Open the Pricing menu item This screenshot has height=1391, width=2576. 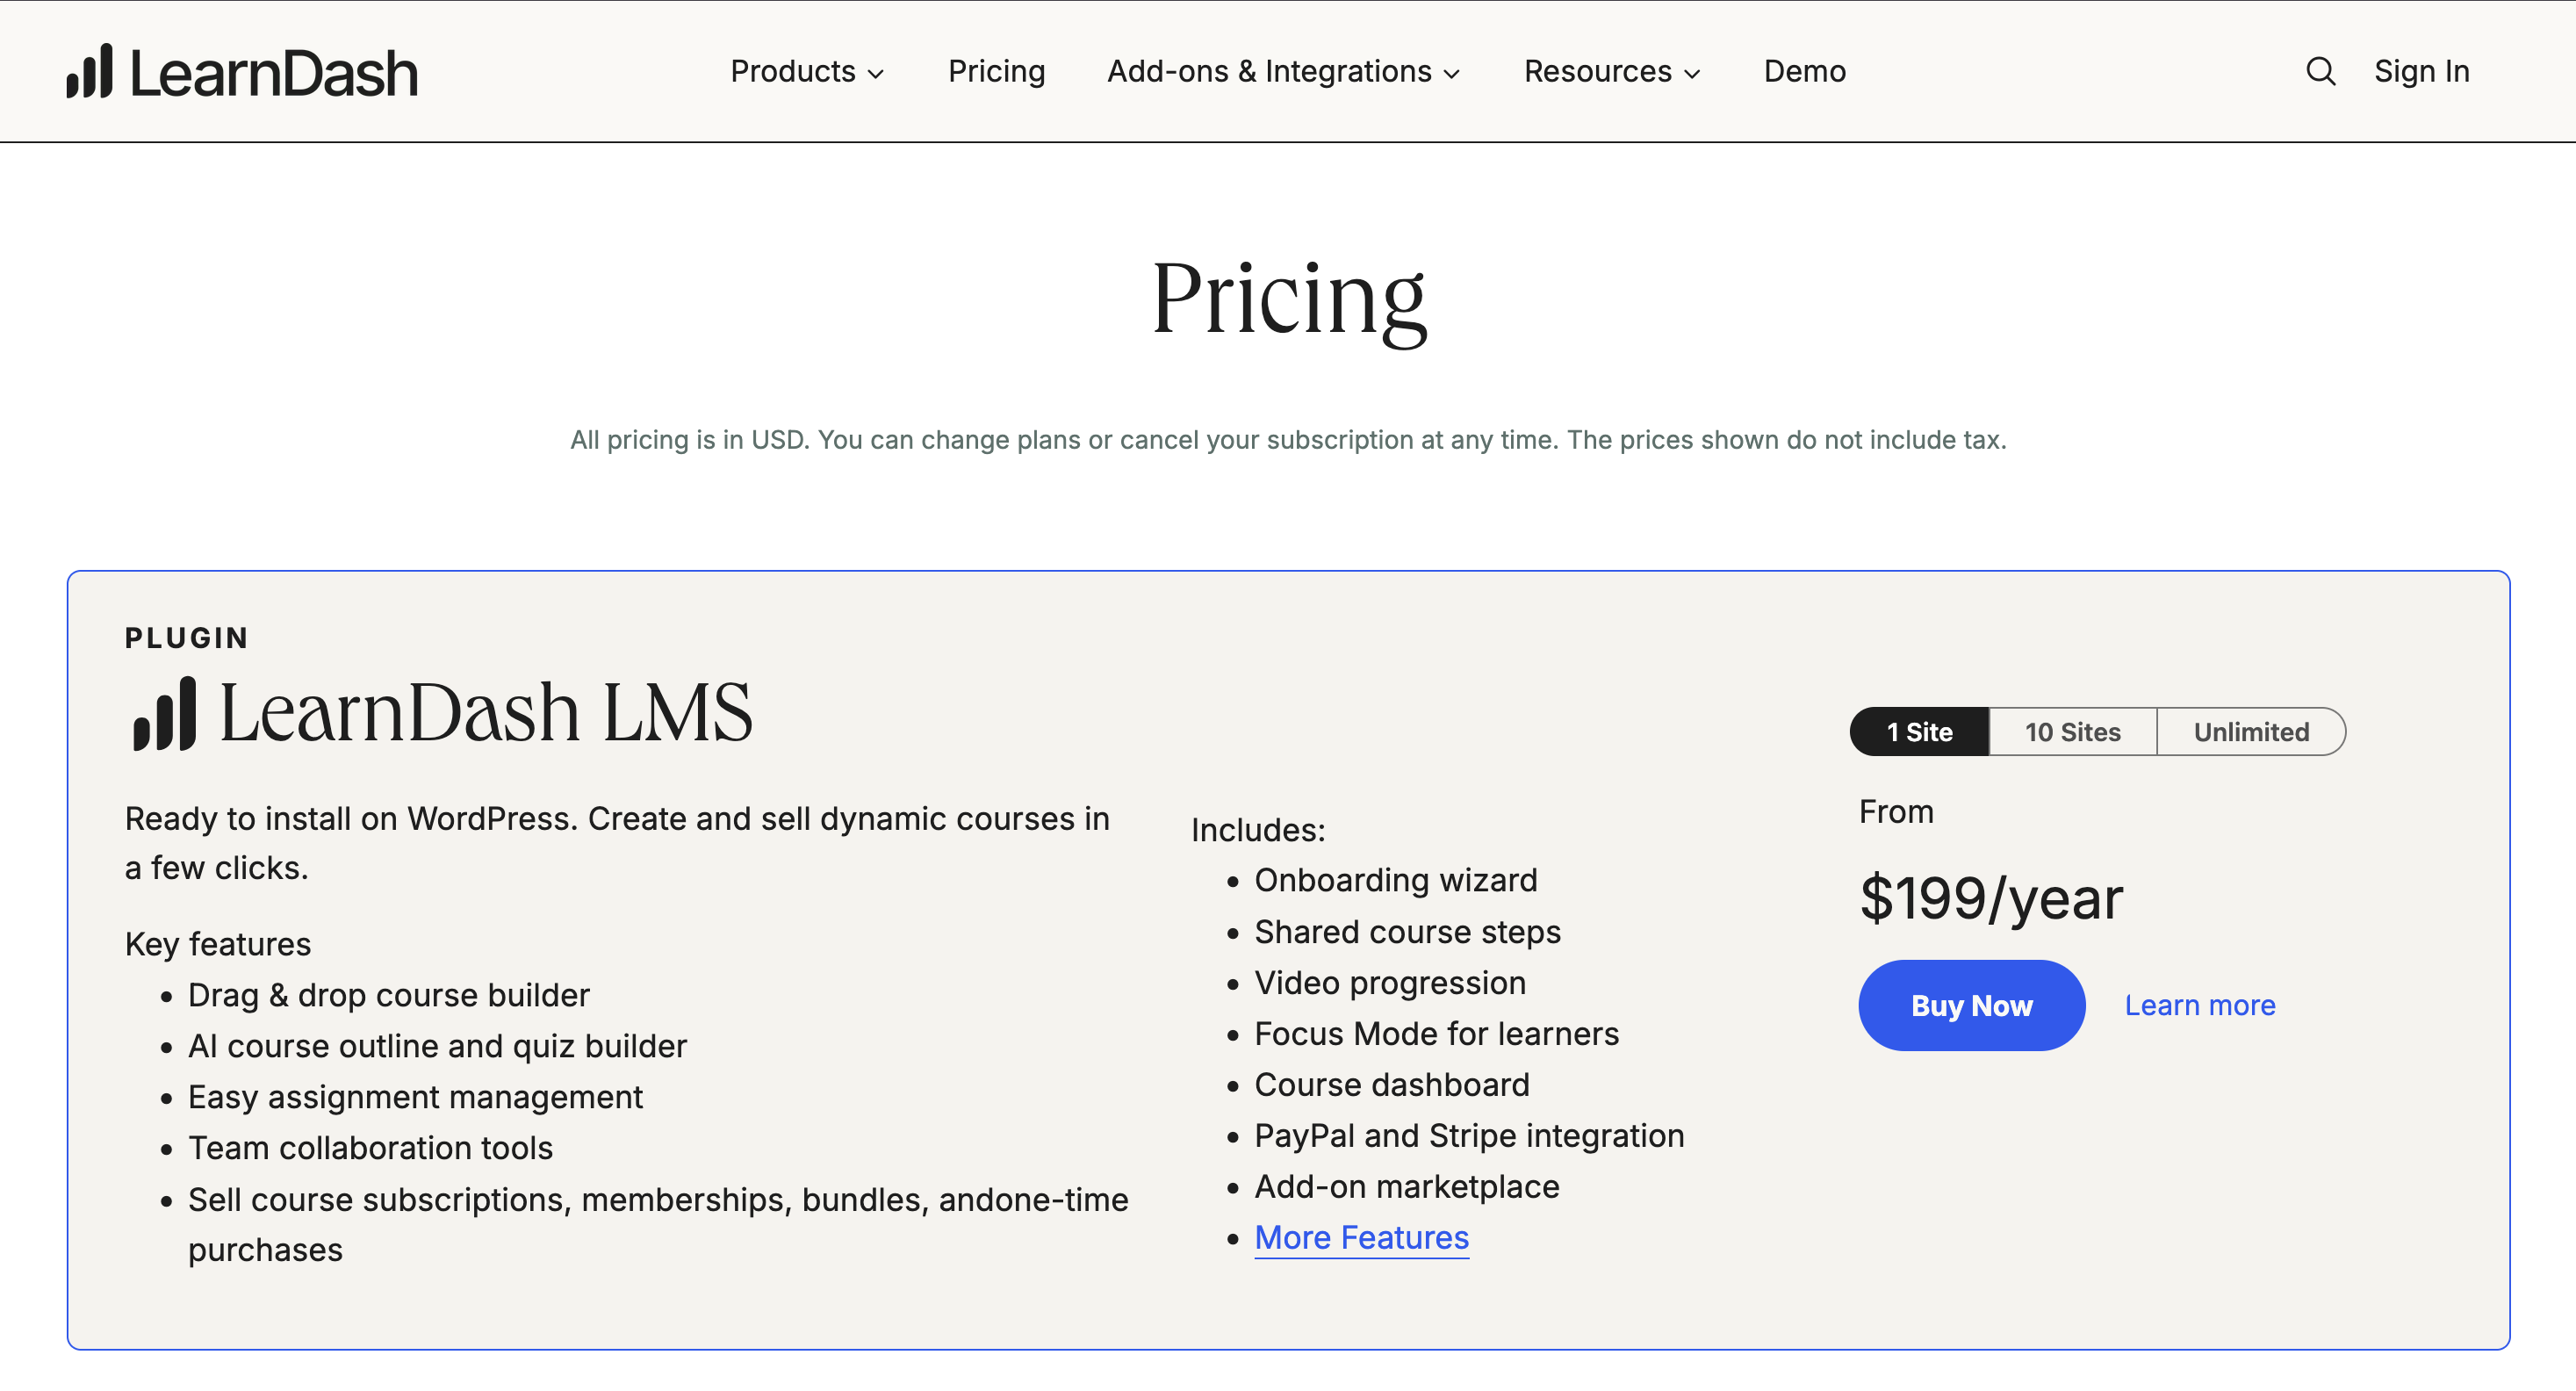point(996,71)
